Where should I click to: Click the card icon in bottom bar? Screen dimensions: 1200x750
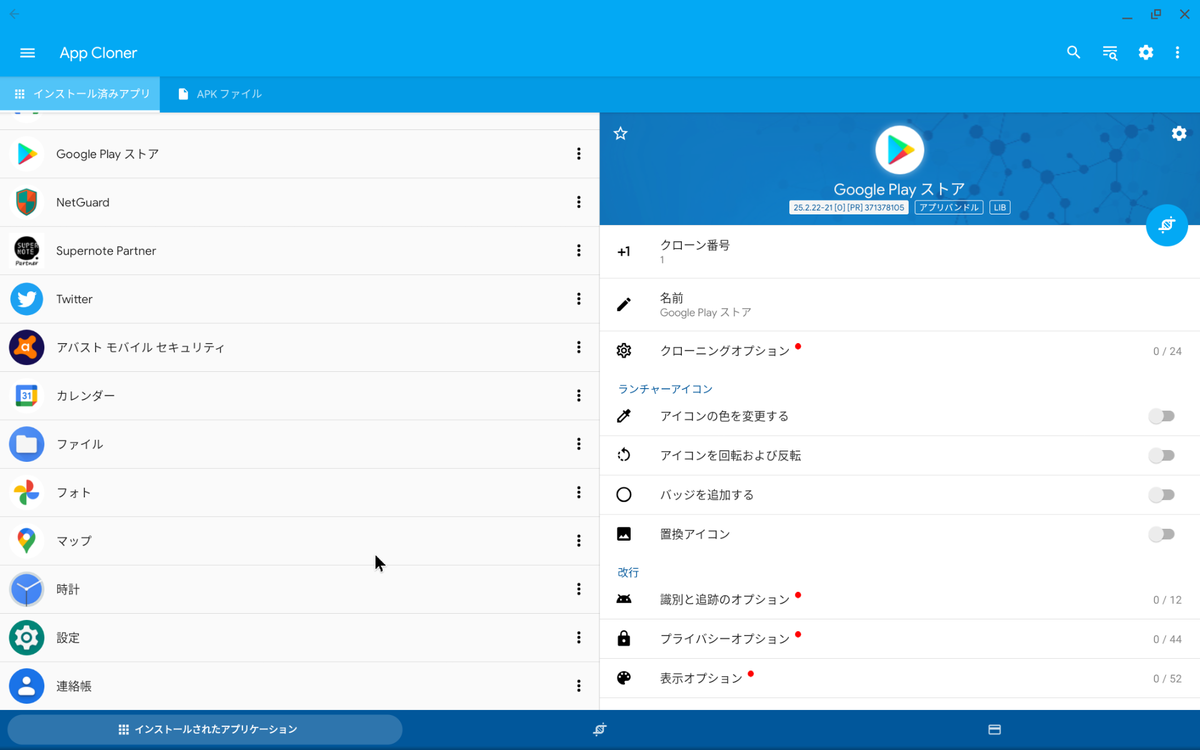tap(995, 730)
